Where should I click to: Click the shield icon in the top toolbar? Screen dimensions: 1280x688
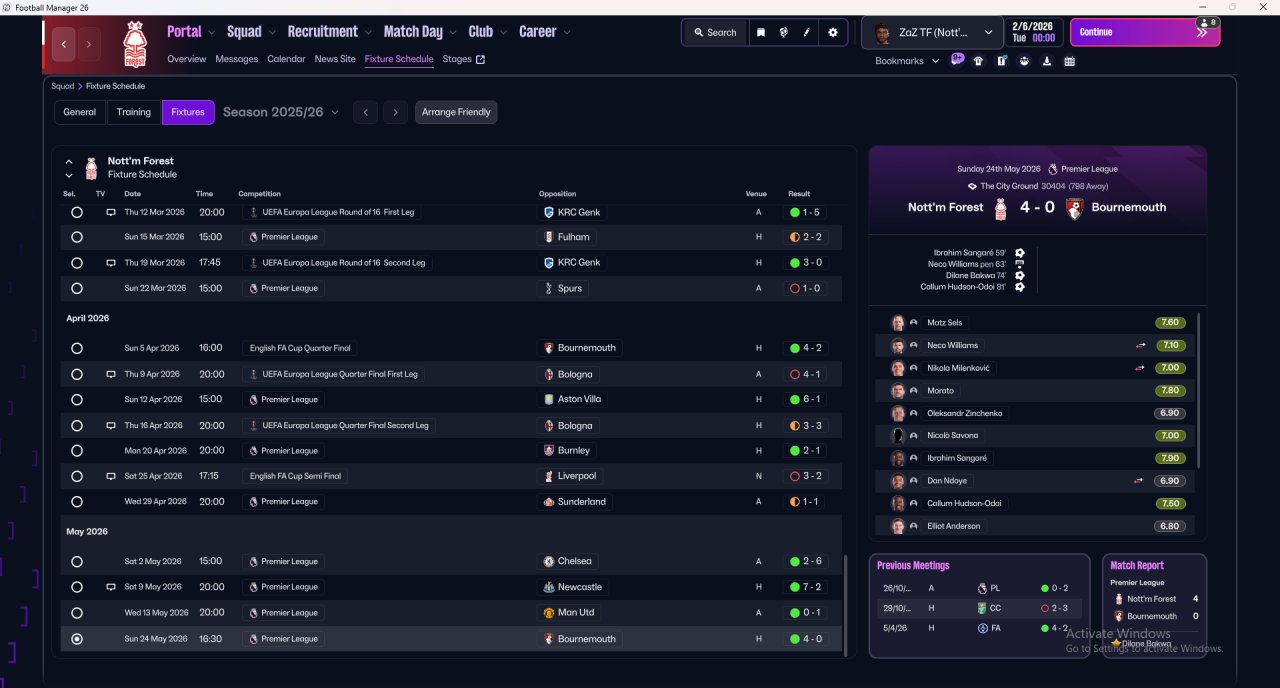(x=783, y=32)
